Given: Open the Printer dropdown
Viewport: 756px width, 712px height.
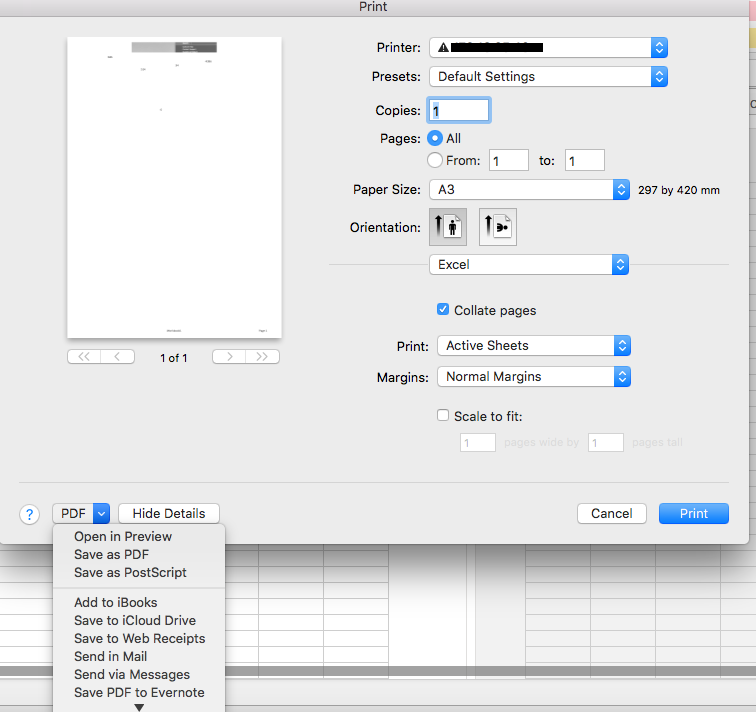Looking at the screenshot, I should [x=548, y=47].
